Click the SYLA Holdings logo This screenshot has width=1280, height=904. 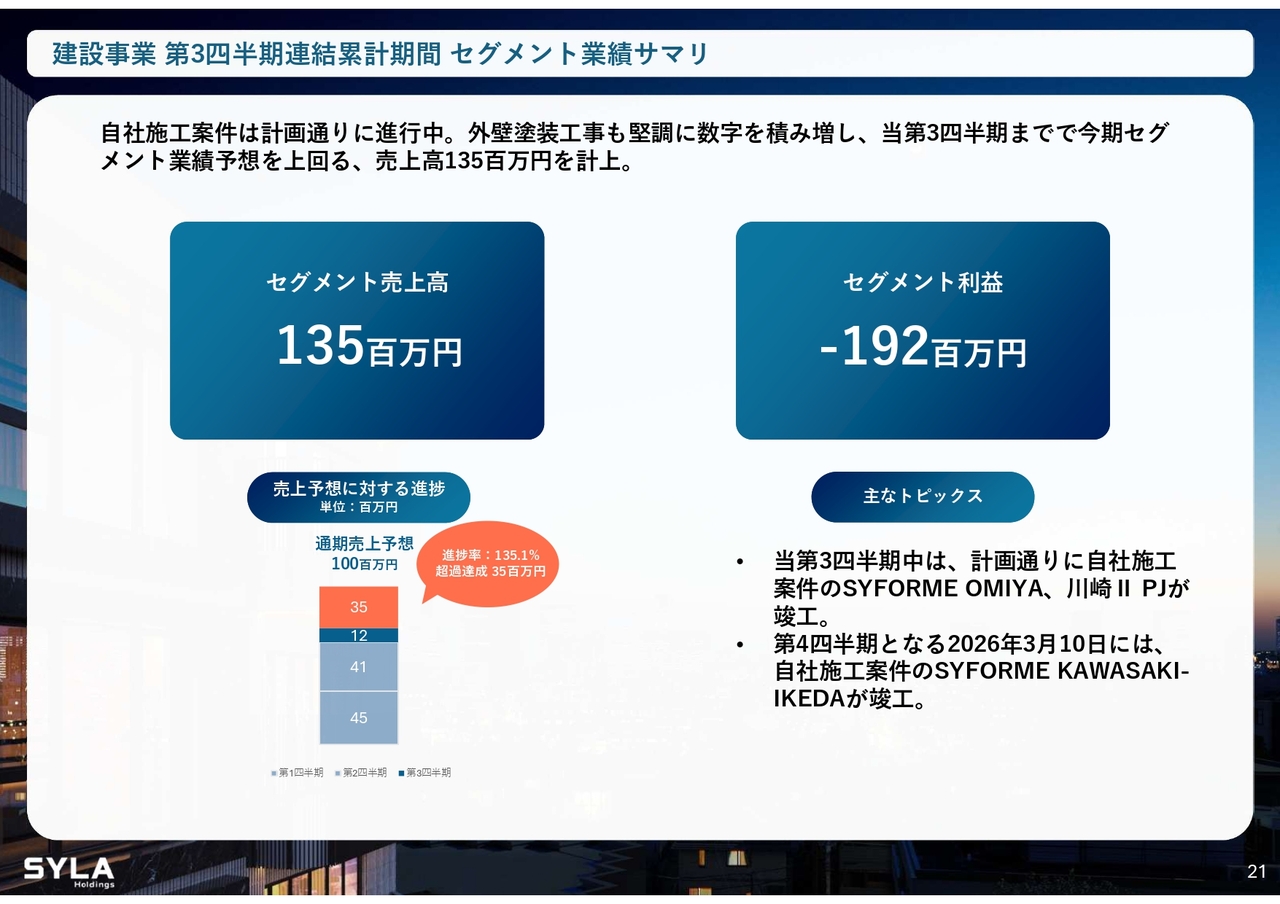pos(68,871)
